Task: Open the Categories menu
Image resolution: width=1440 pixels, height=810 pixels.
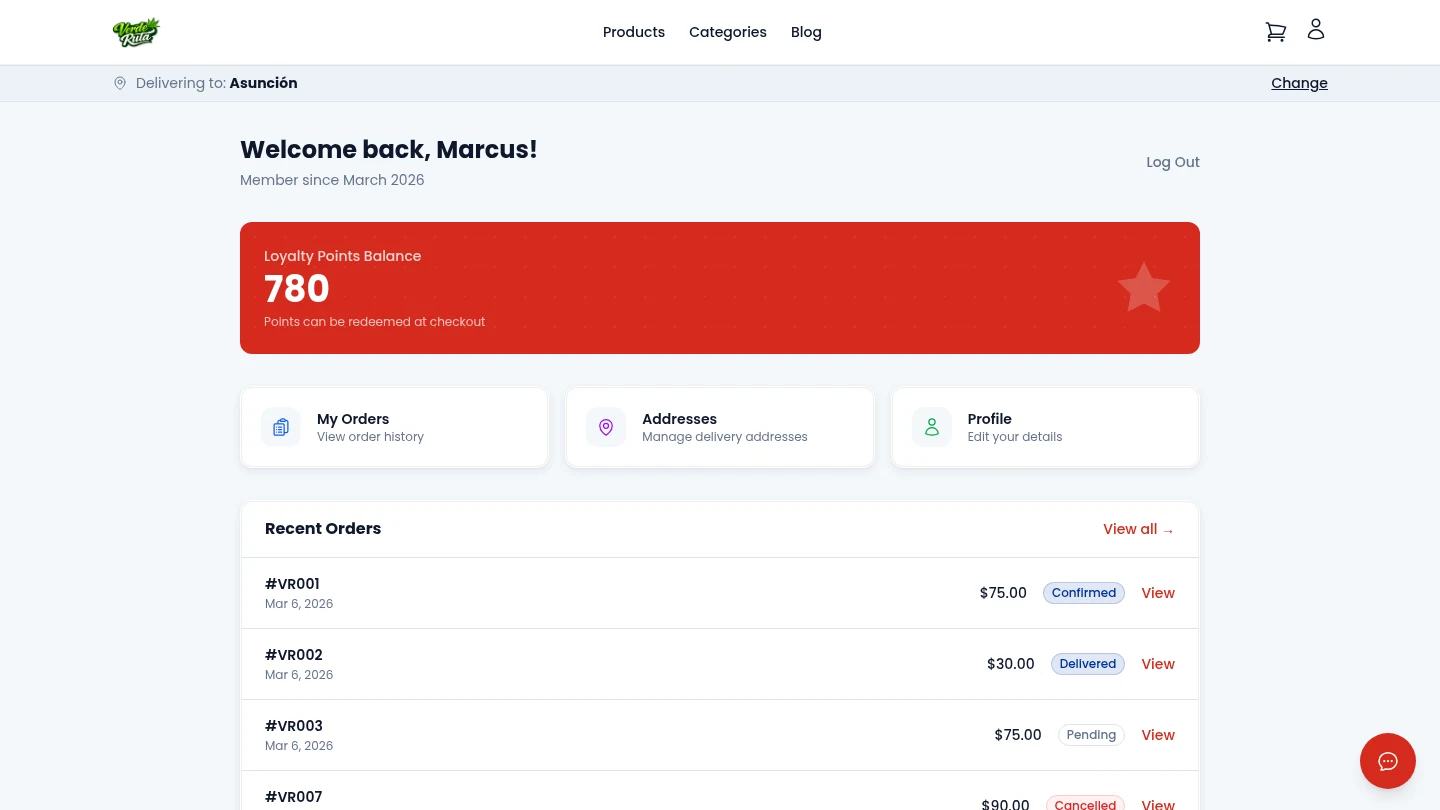Action: (728, 32)
